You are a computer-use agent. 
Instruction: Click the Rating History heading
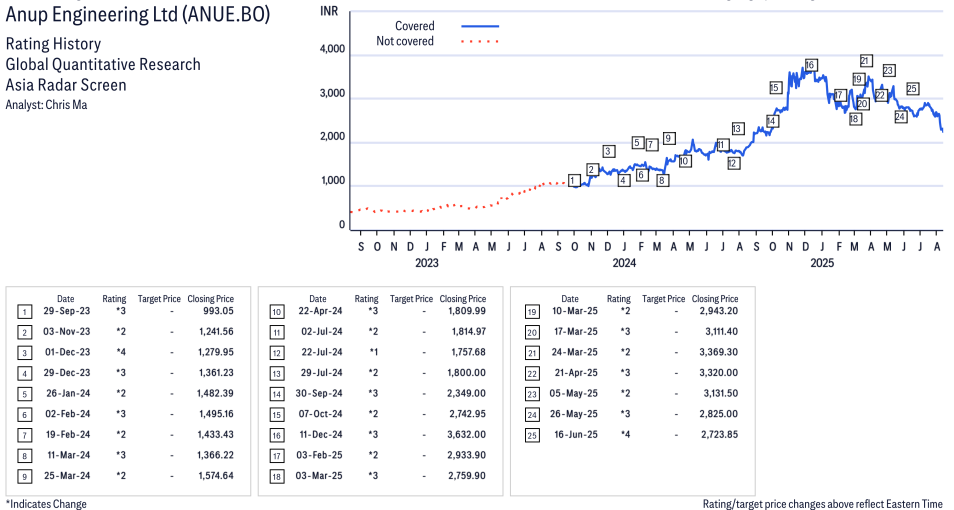point(53,44)
